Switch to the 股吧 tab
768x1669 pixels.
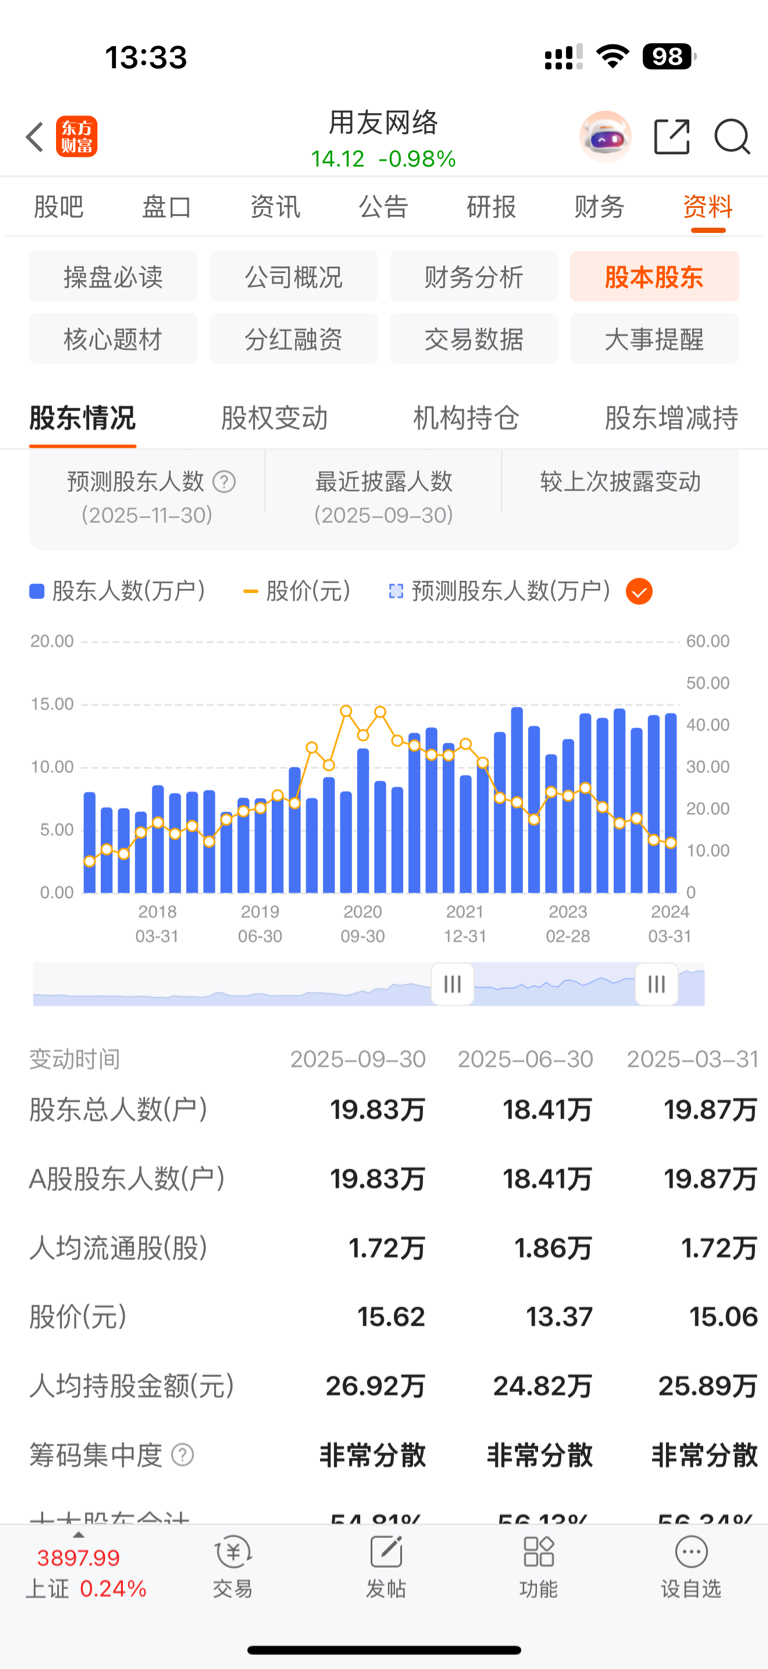pos(59,207)
